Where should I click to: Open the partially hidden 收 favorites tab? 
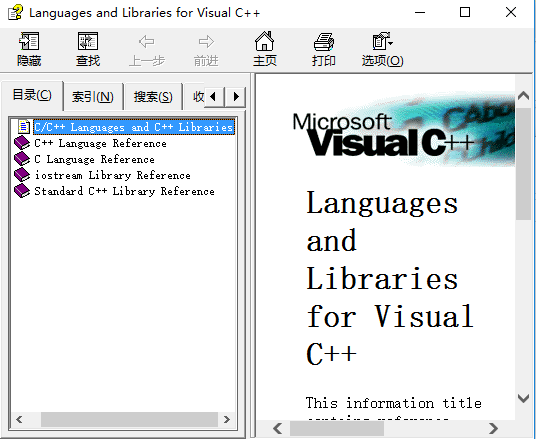[x=196, y=97]
